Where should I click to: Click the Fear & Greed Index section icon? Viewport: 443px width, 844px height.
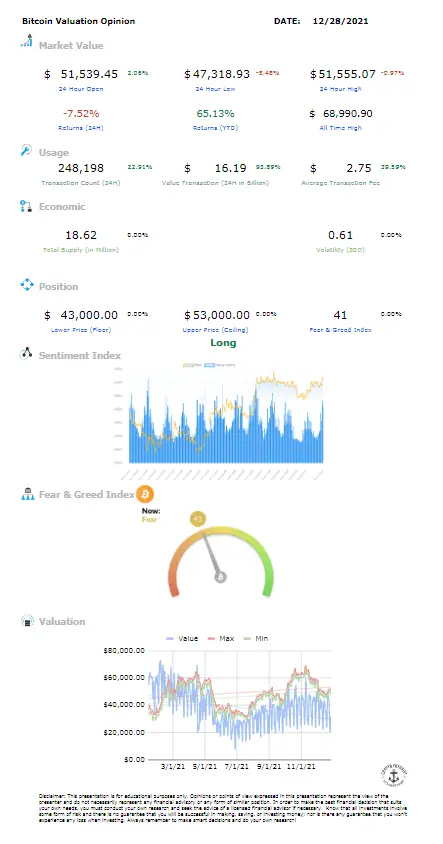[27, 494]
